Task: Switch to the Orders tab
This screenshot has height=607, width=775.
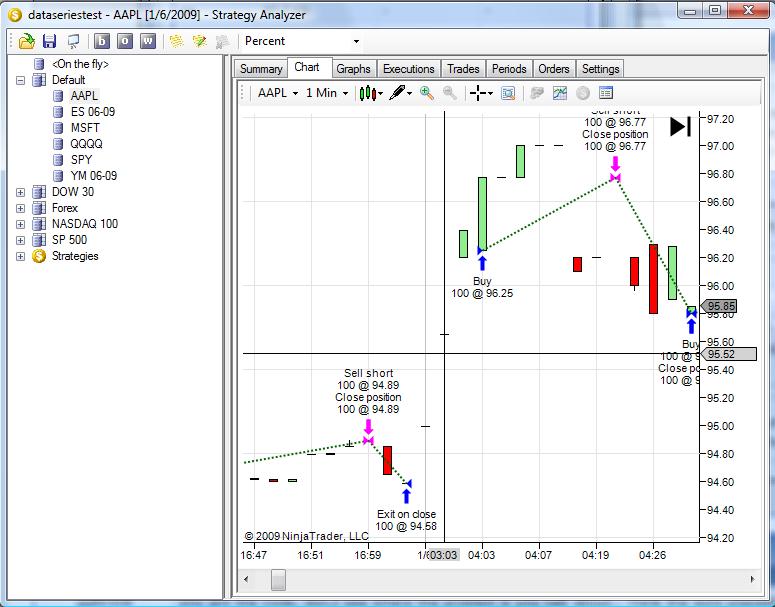Action: coord(554,69)
